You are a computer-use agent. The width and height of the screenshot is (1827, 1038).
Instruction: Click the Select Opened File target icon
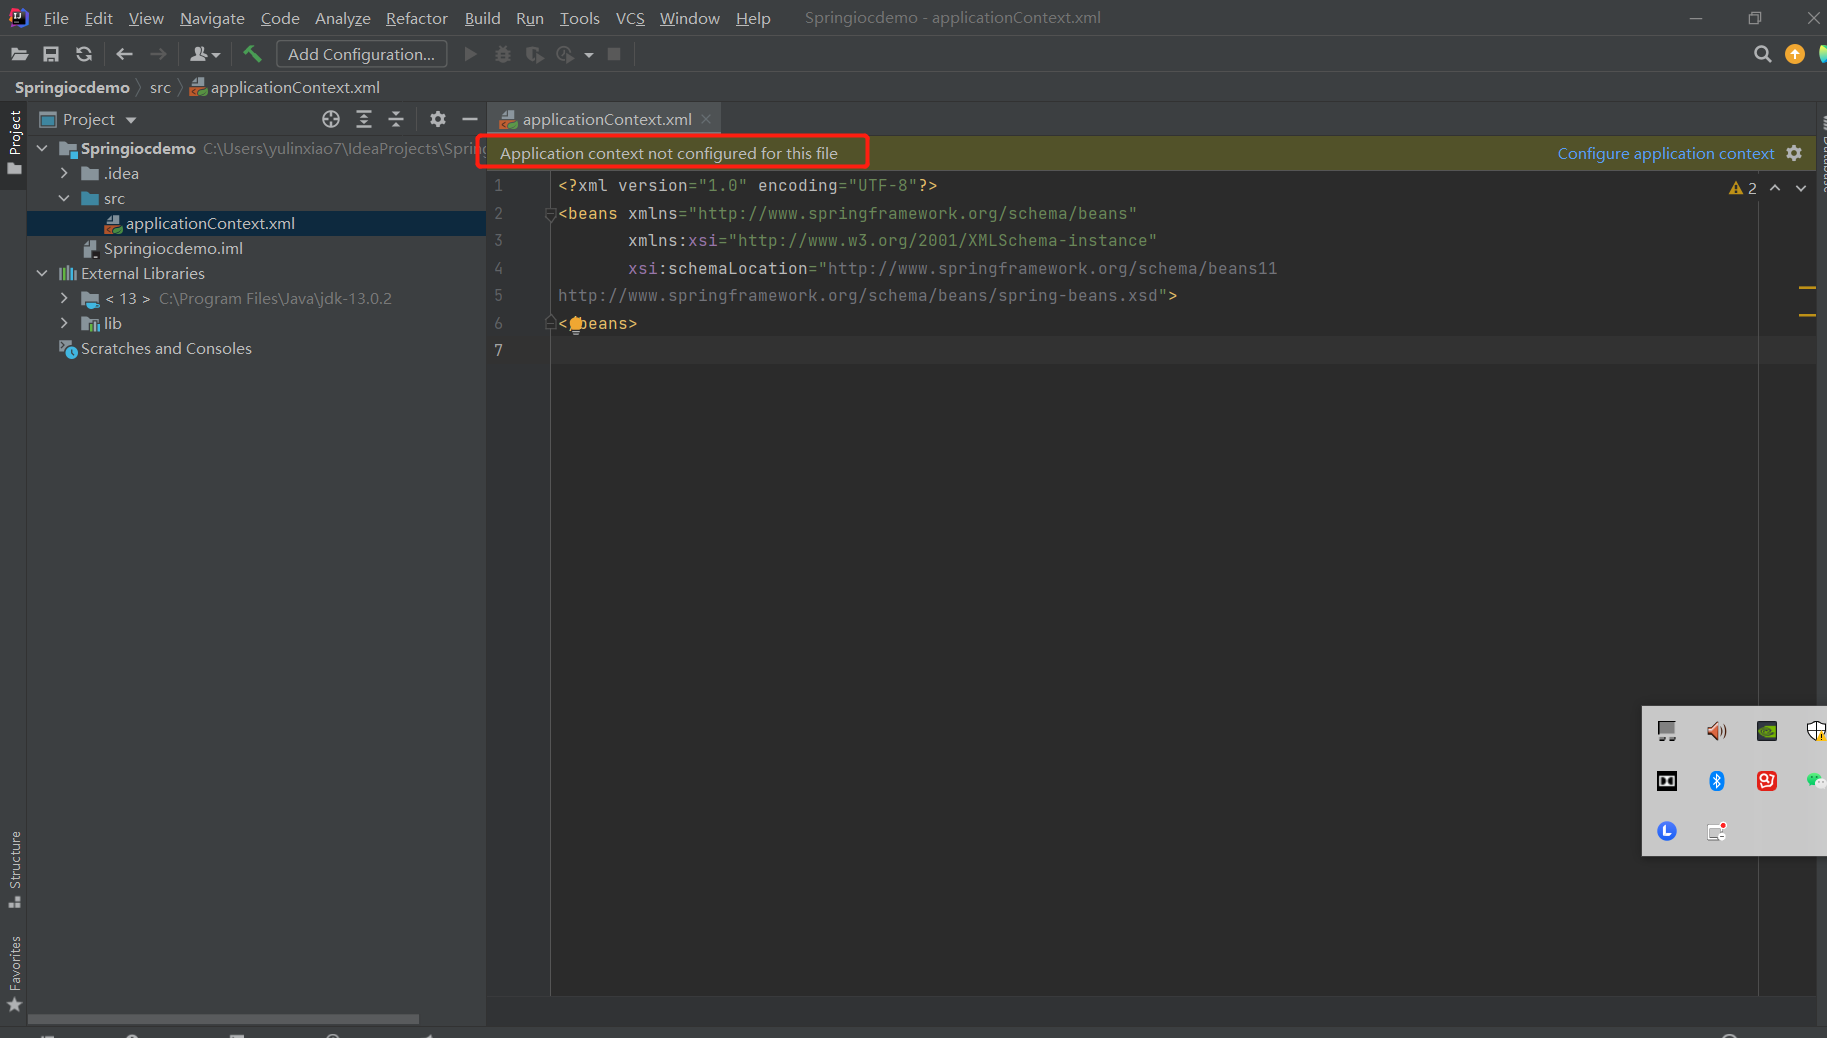coord(331,119)
